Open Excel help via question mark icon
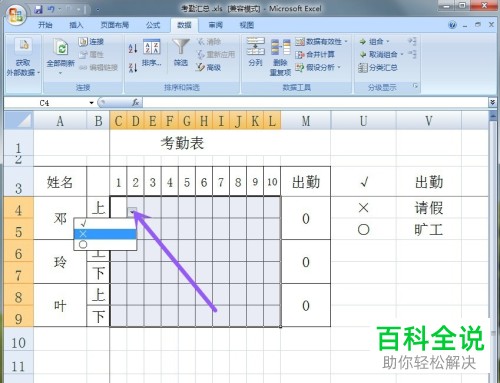The width and height of the screenshot is (500, 383). (x=452, y=25)
